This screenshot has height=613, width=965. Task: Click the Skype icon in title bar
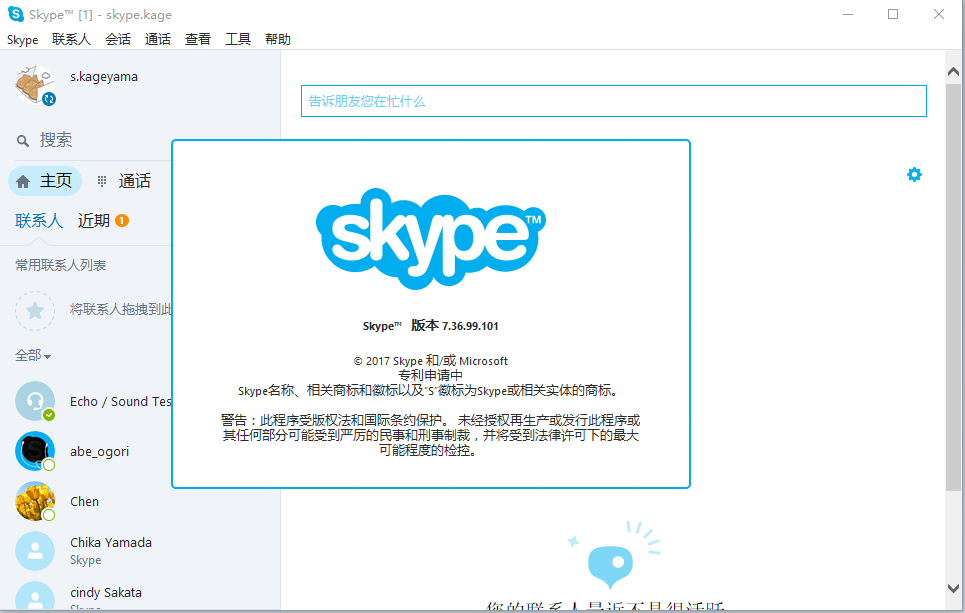click(x=15, y=14)
